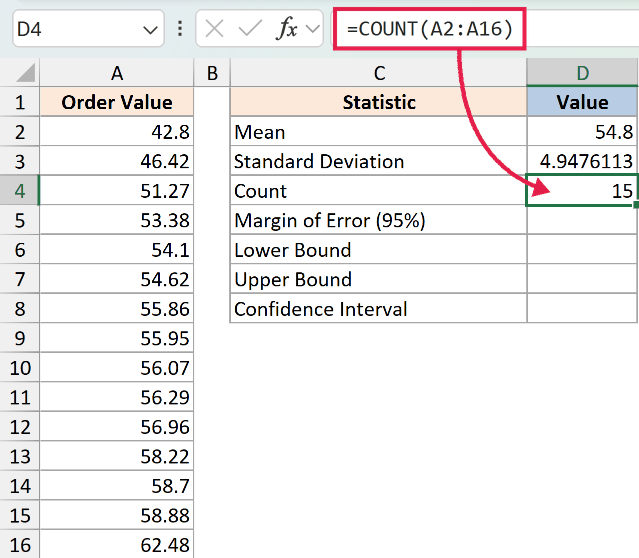Click the Margin of Error (95%) cell

pyautogui.click(x=379, y=220)
